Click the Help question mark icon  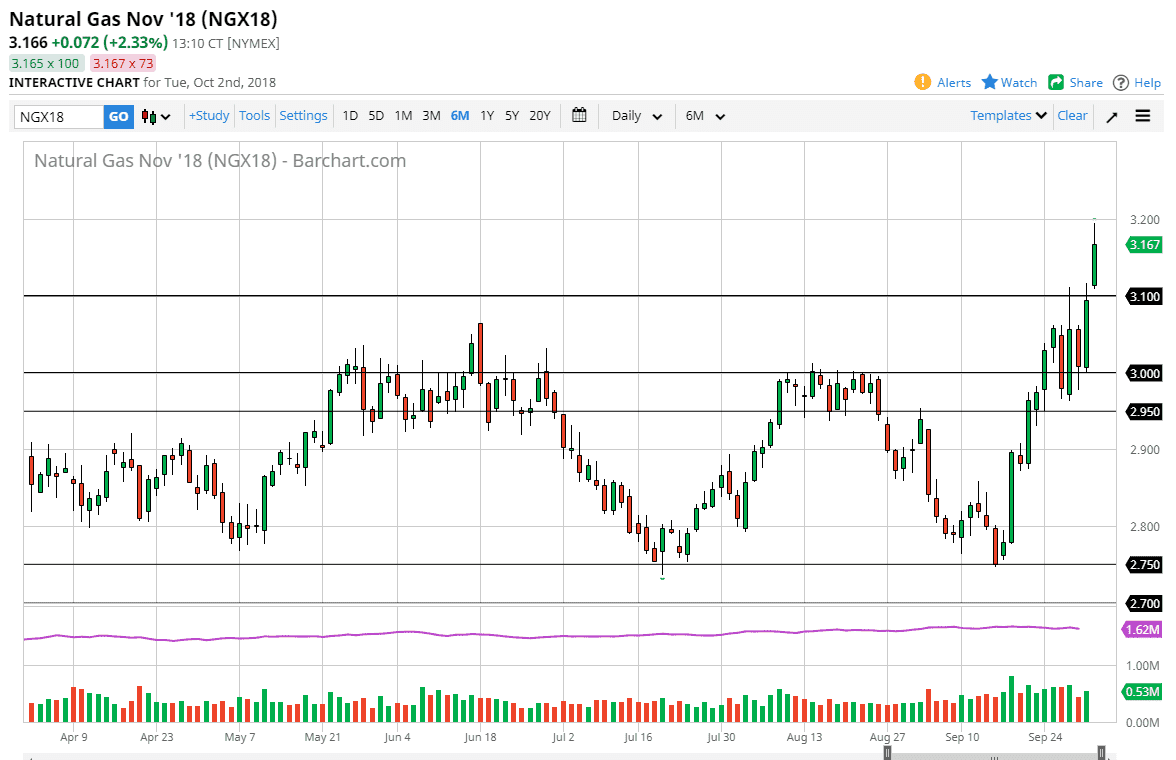click(x=1120, y=83)
